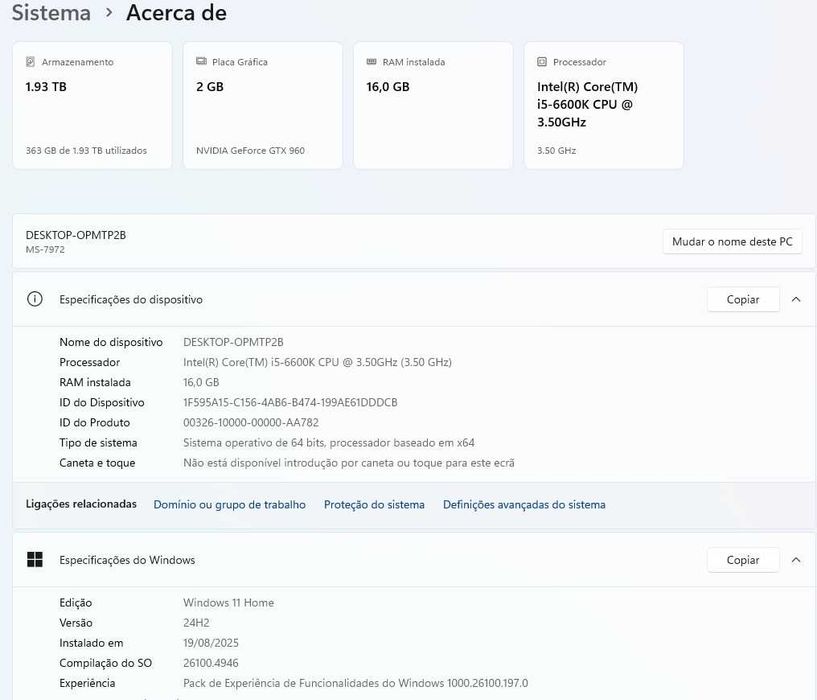Select ID do Produto value 00326-10000-00000-AA782

[x=251, y=423]
